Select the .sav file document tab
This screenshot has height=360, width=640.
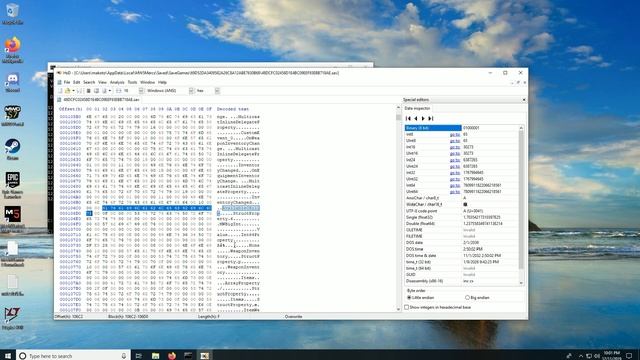tap(98, 100)
